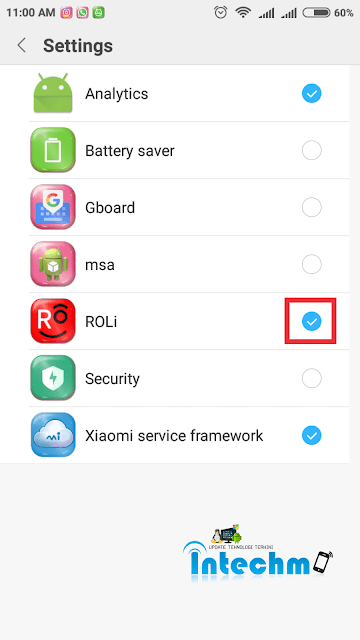
Task: Tap the Gboard keyboard icon
Action: [53, 207]
